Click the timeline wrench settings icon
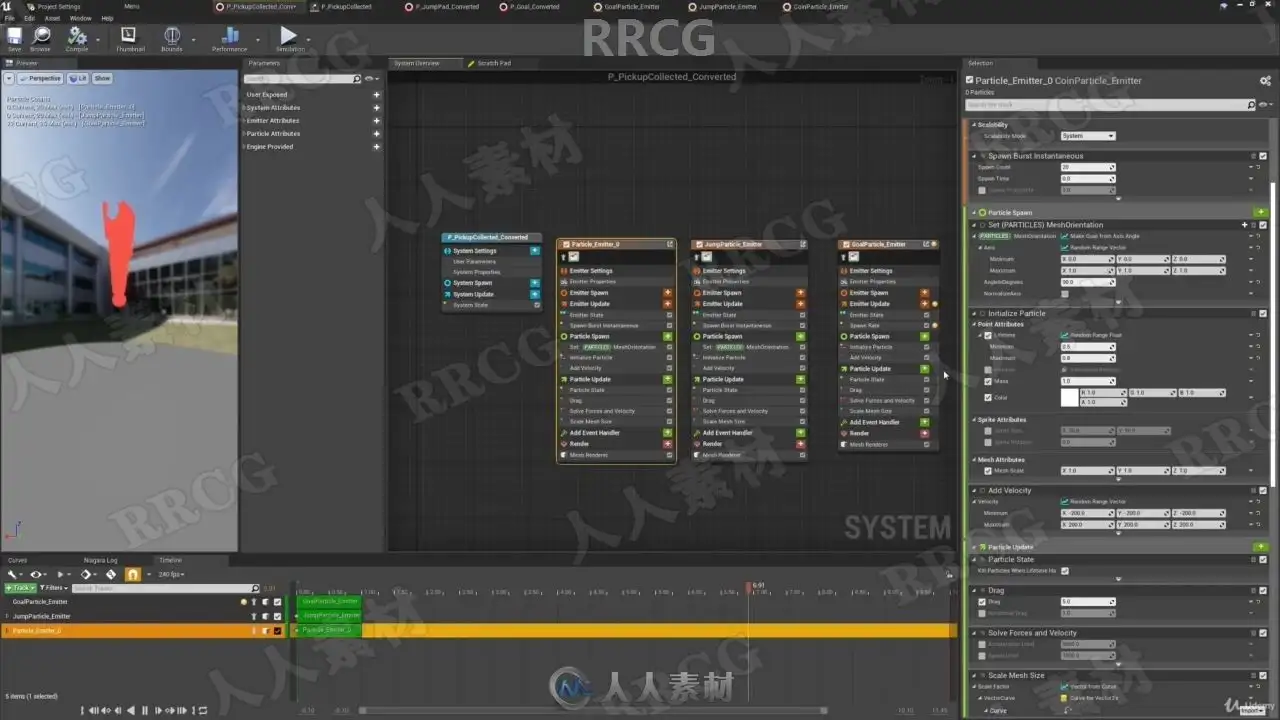Viewport: 1280px width, 720px height. 12,575
